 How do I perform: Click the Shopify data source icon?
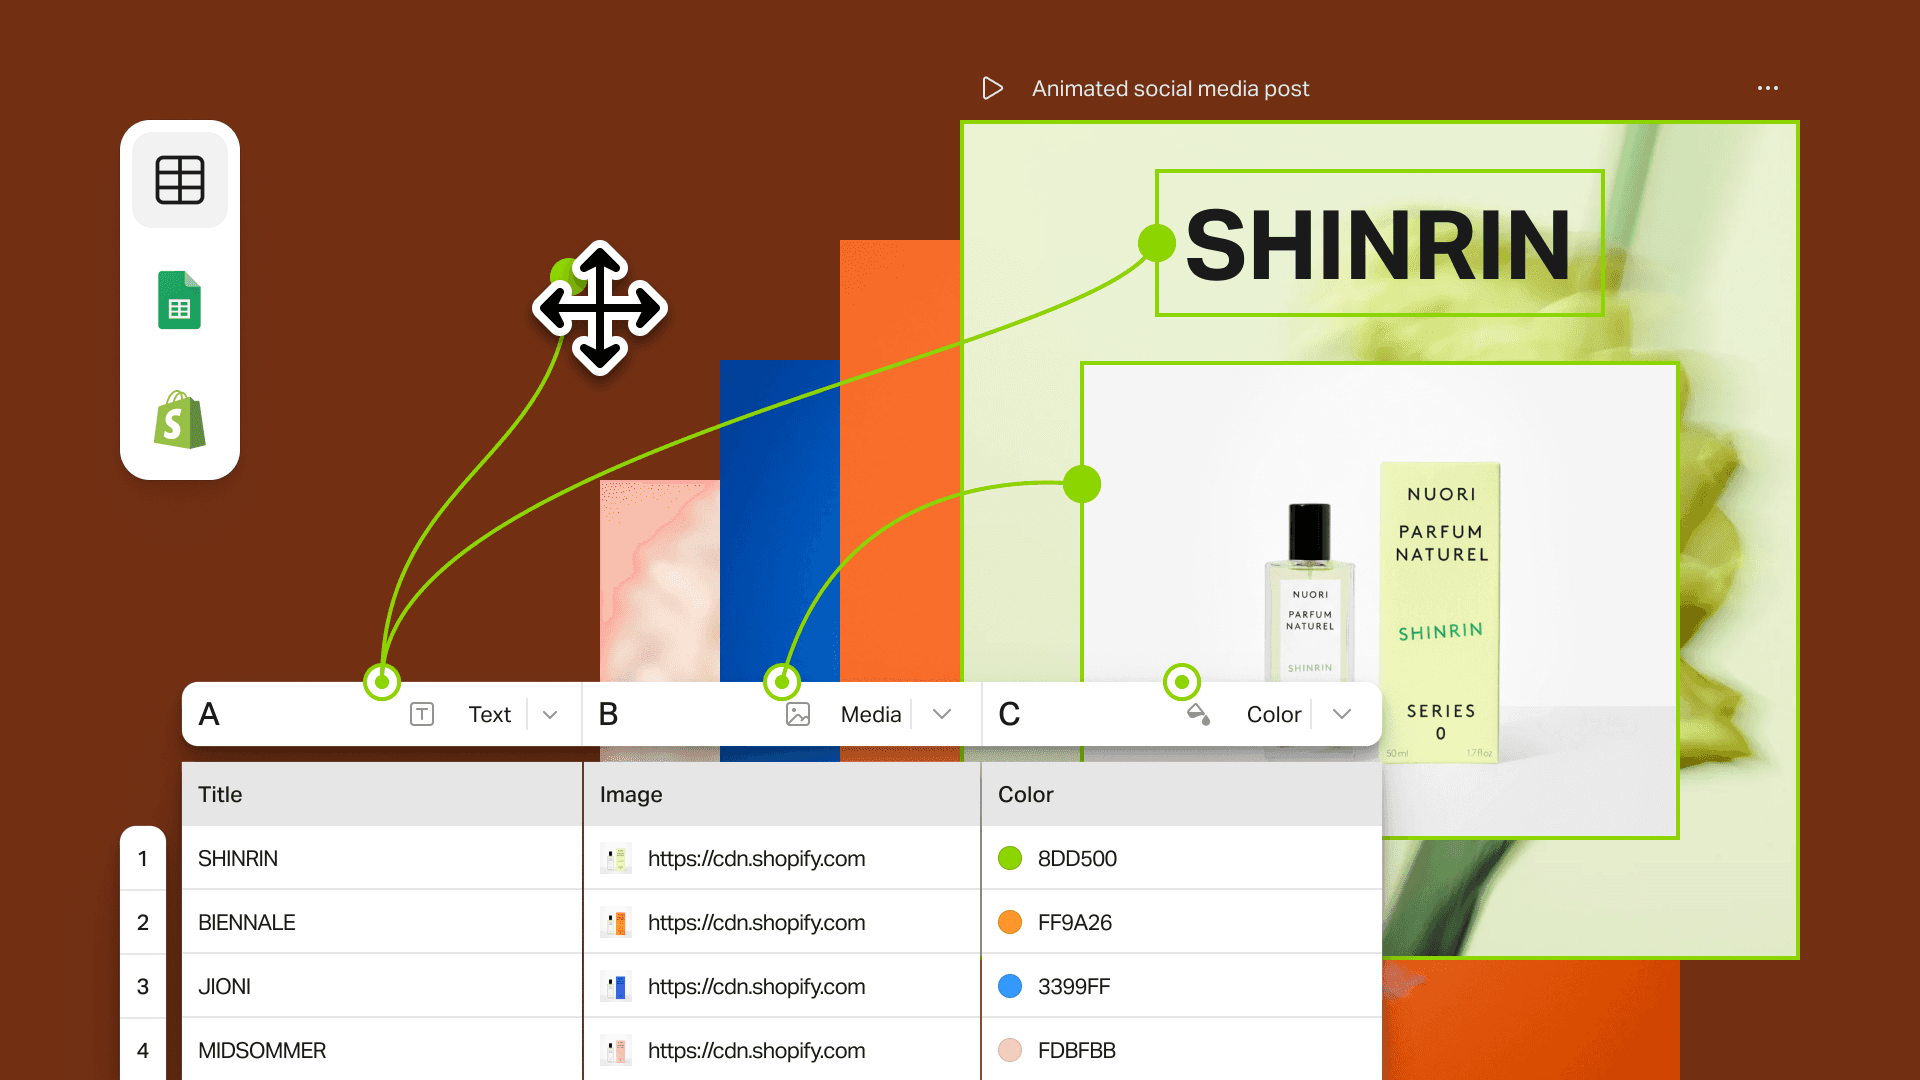pos(180,420)
